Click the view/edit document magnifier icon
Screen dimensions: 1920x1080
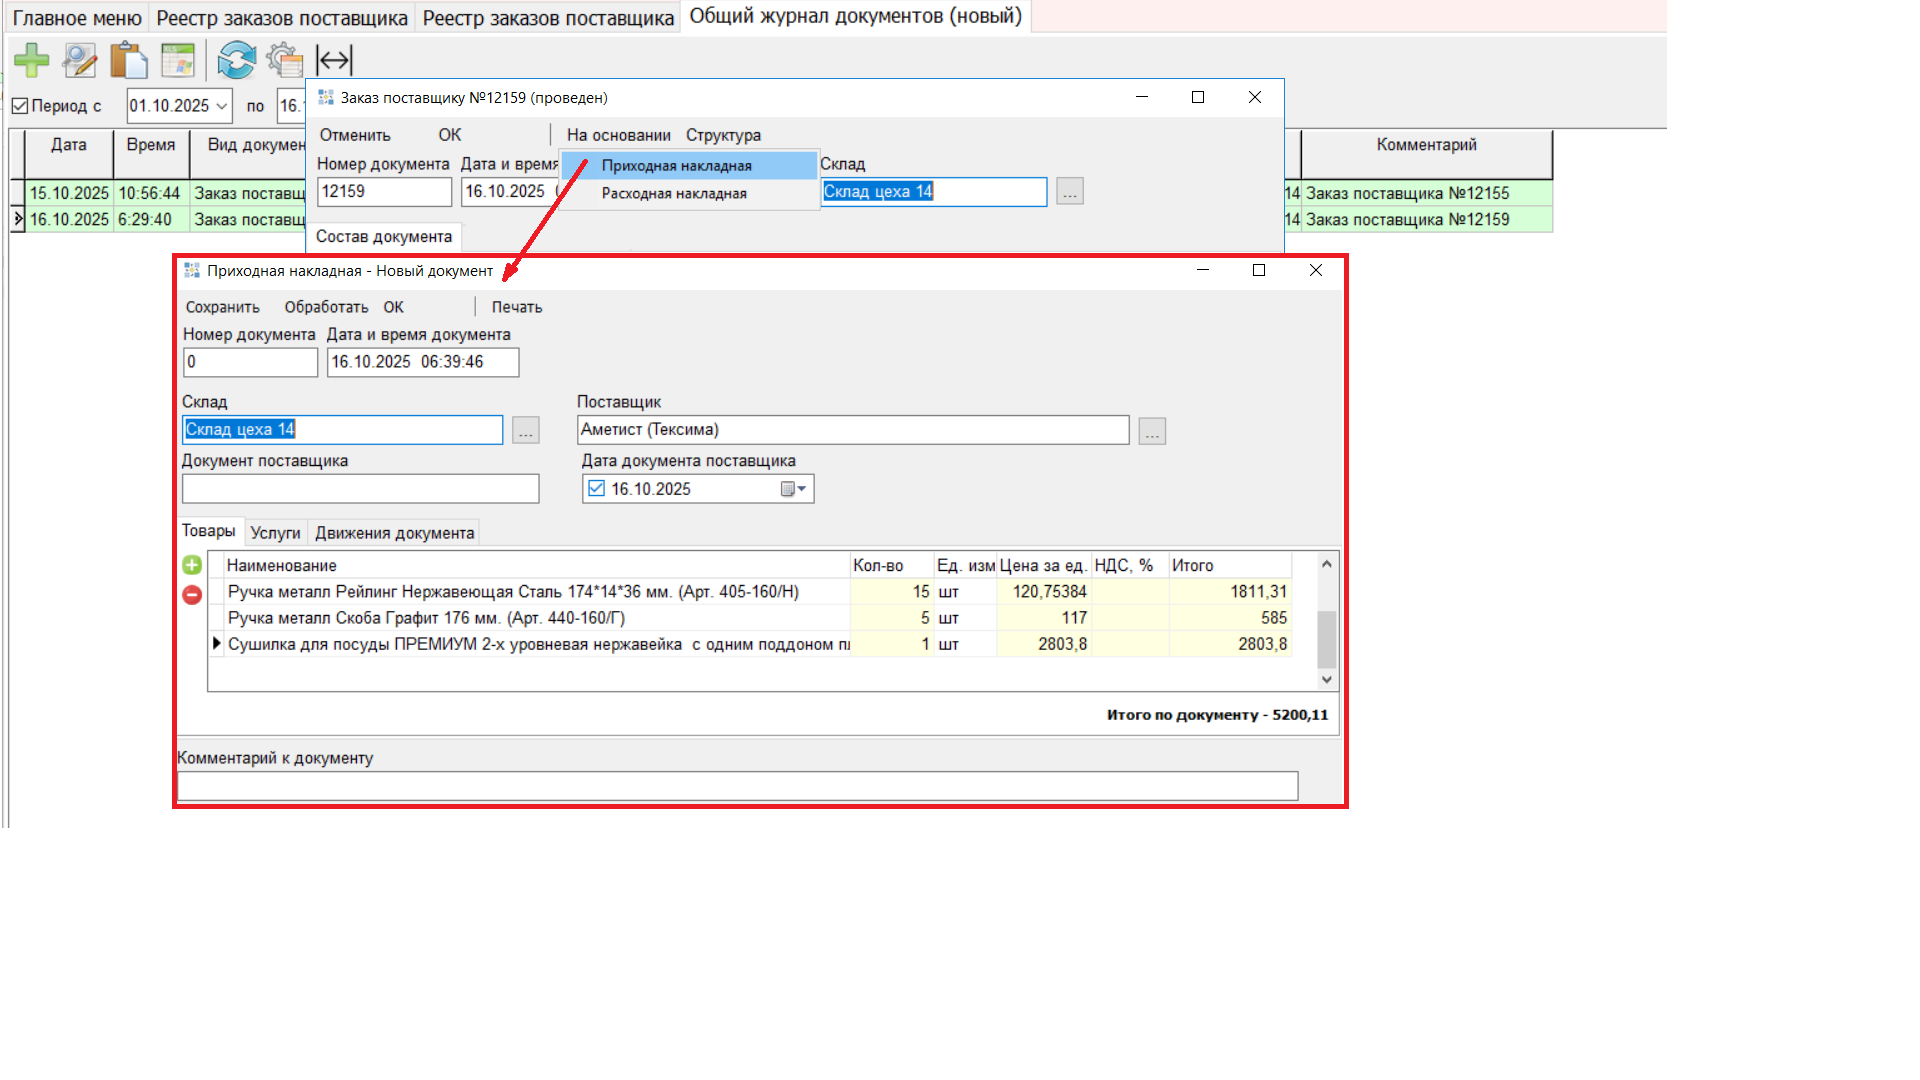80,61
